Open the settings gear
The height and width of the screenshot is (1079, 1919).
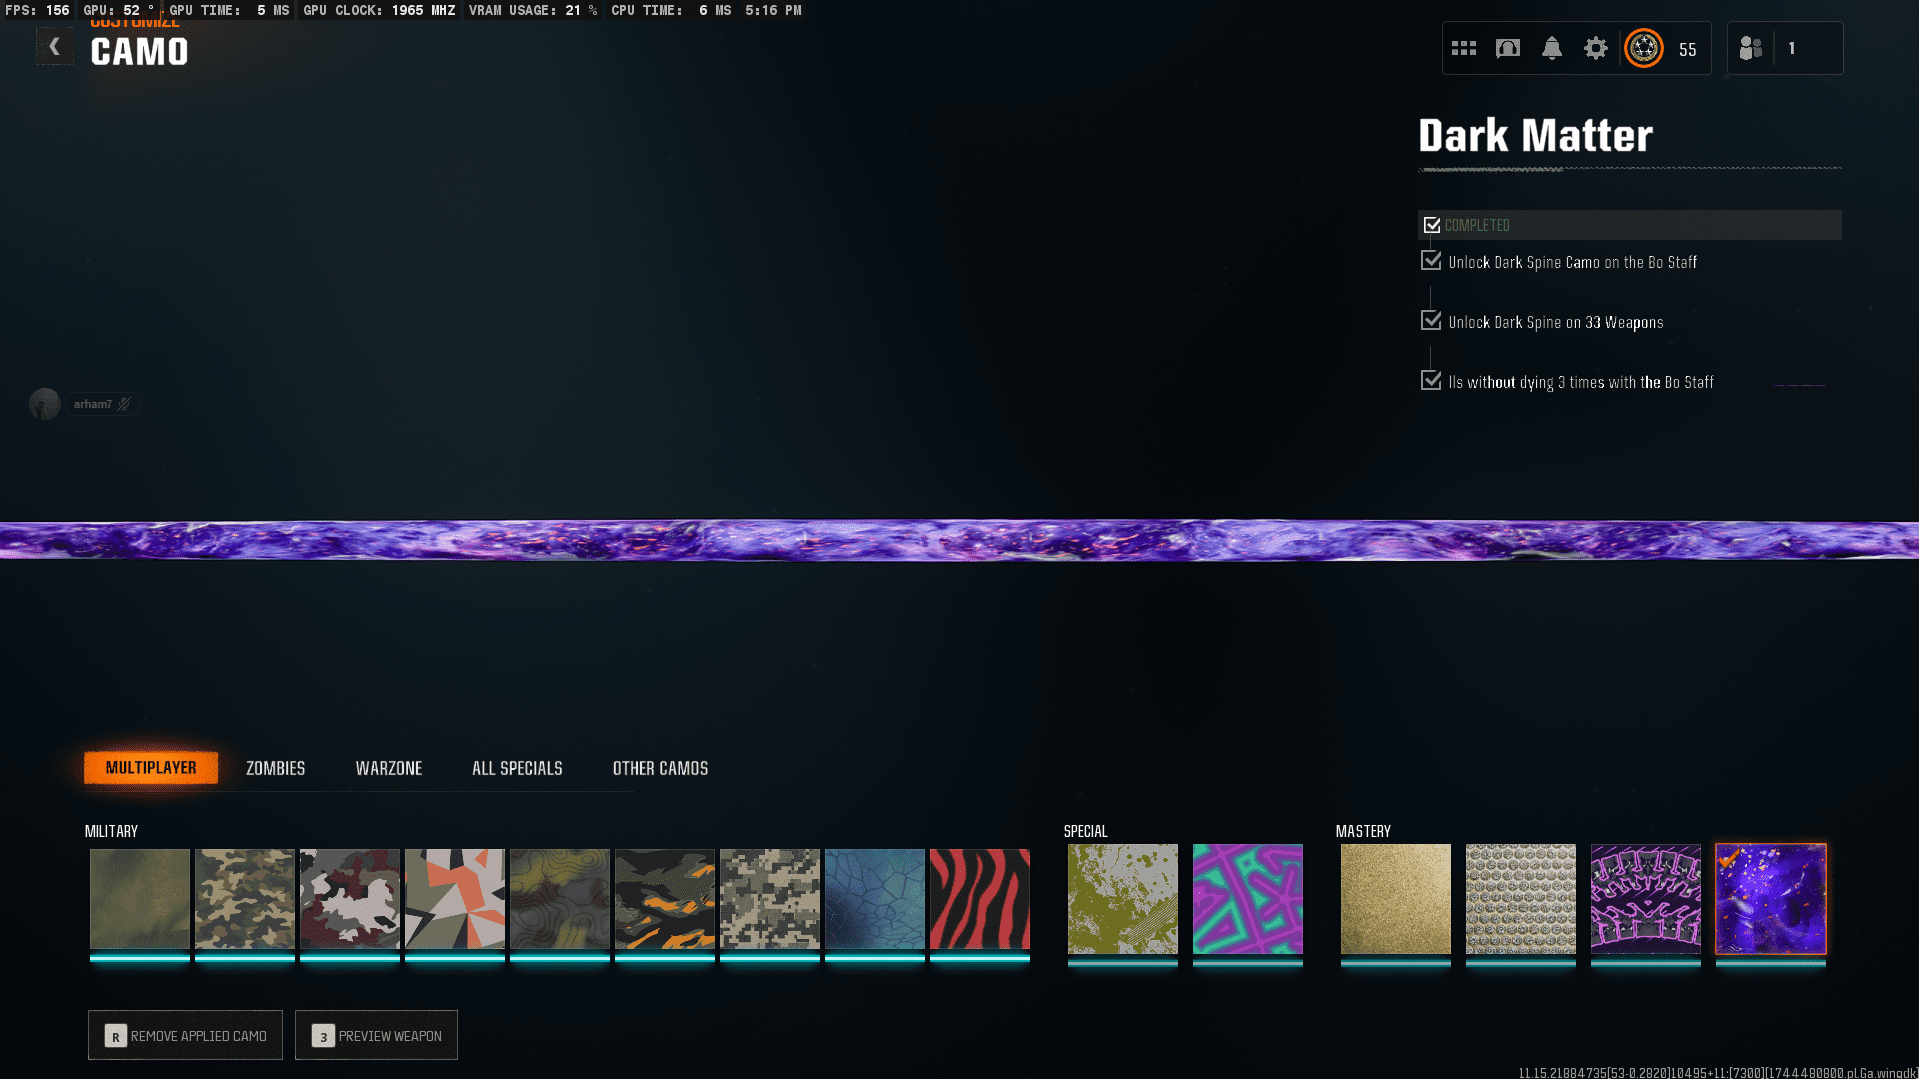[1595, 48]
